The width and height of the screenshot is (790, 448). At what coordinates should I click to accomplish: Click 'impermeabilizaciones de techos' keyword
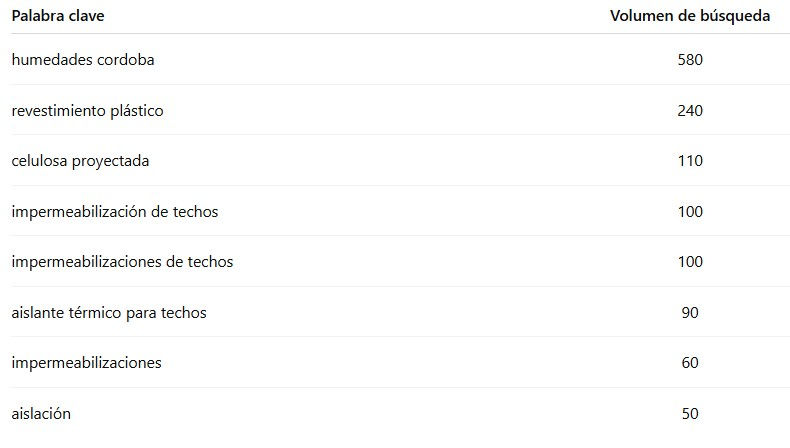122,262
